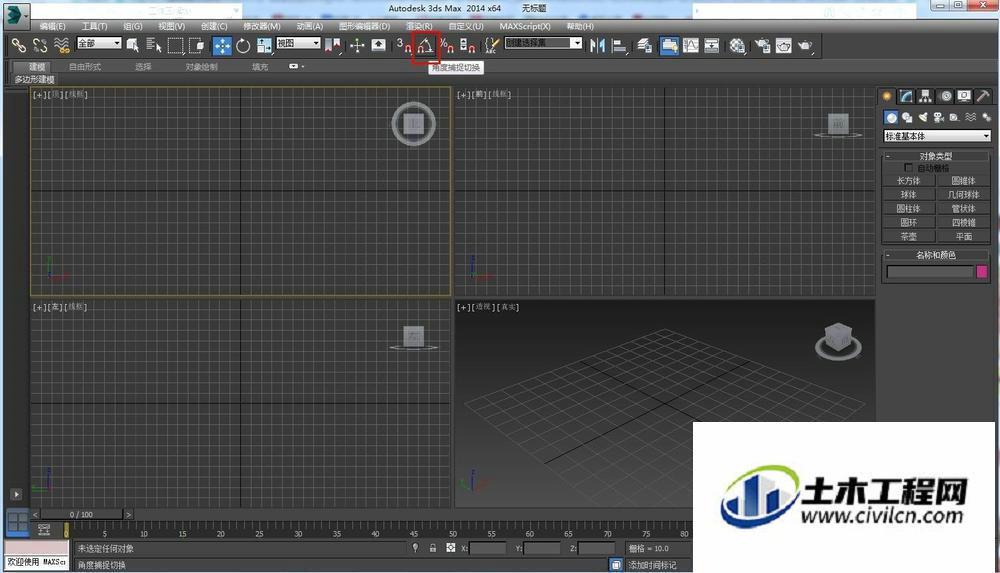The height and width of the screenshot is (573, 1000).
Task: Select the Rotate tool icon
Action: point(243,45)
